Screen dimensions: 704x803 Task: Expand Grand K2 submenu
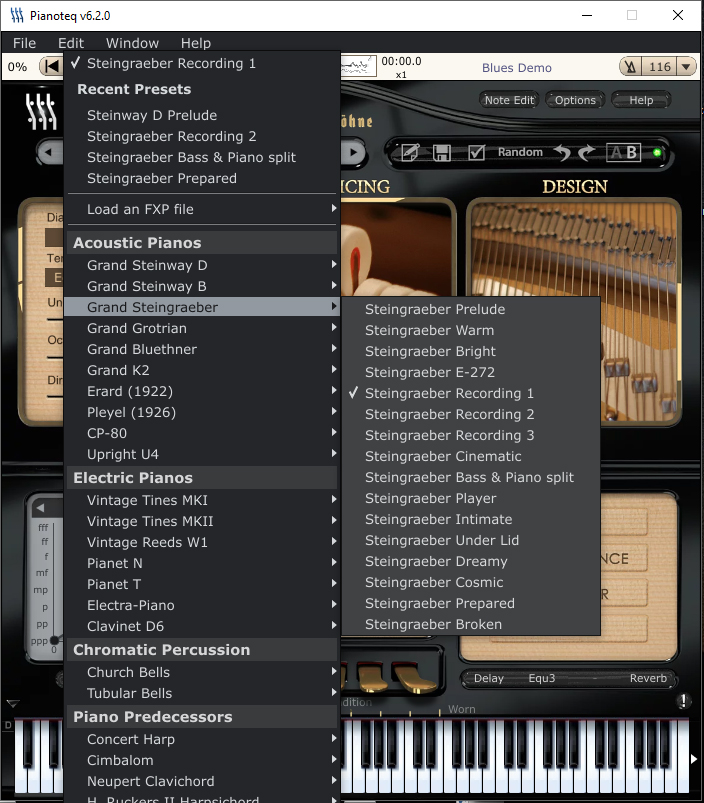202,370
